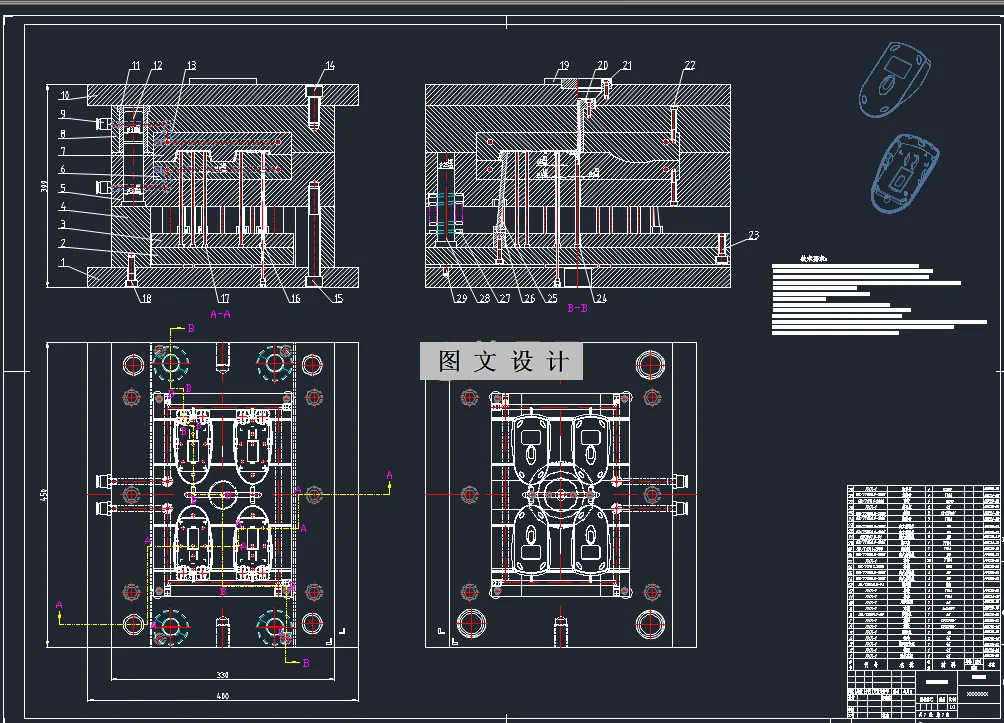The image size is (1004, 723).
Task: Select the B-B section view label
Action: 578,308
